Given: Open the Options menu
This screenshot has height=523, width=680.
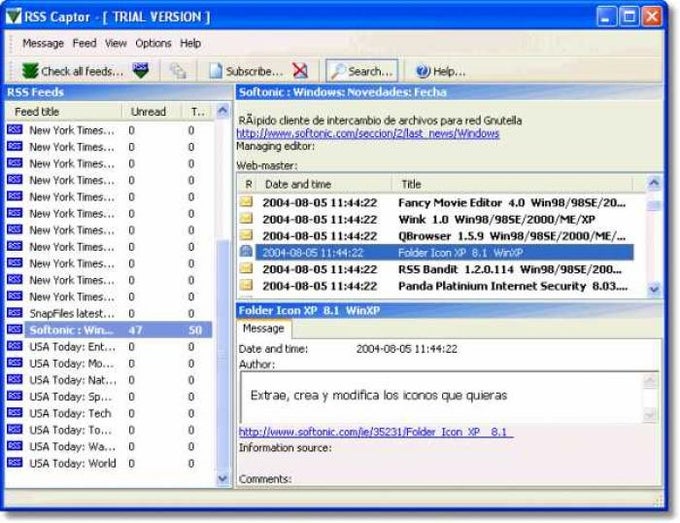Looking at the screenshot, I should (153, 43).
